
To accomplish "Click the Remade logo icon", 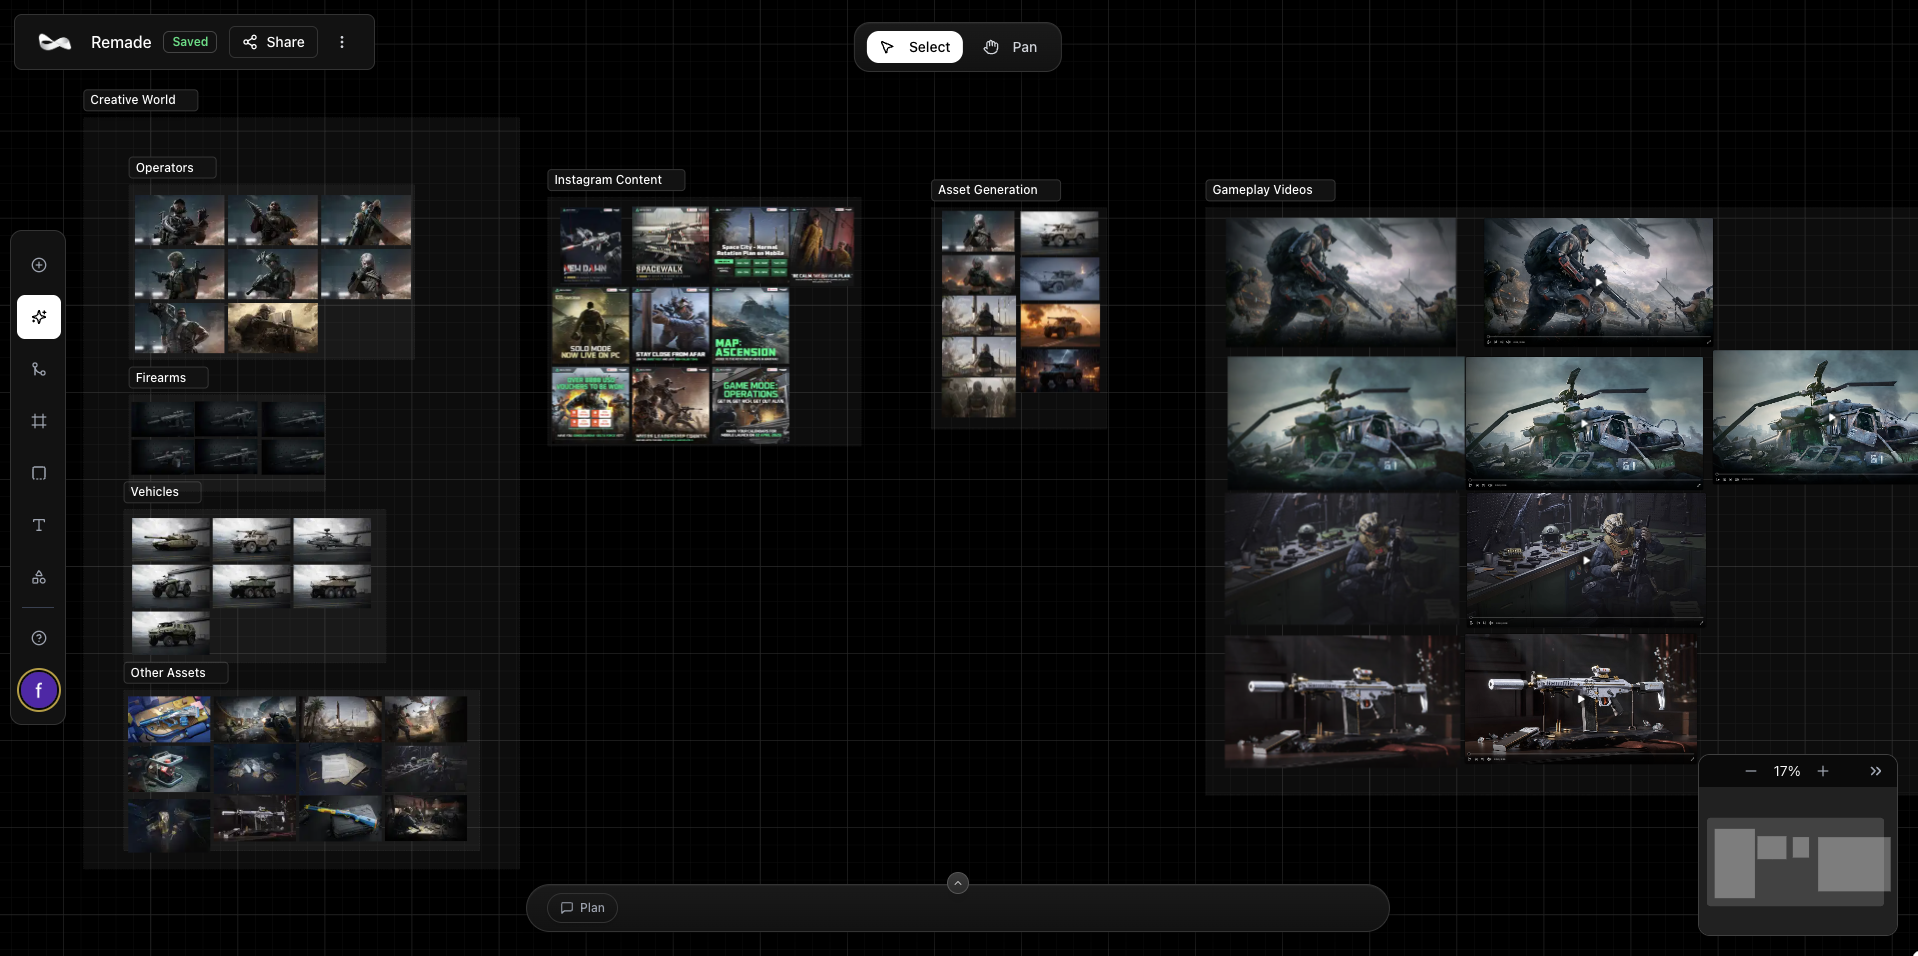I will [x=54, y=42].
